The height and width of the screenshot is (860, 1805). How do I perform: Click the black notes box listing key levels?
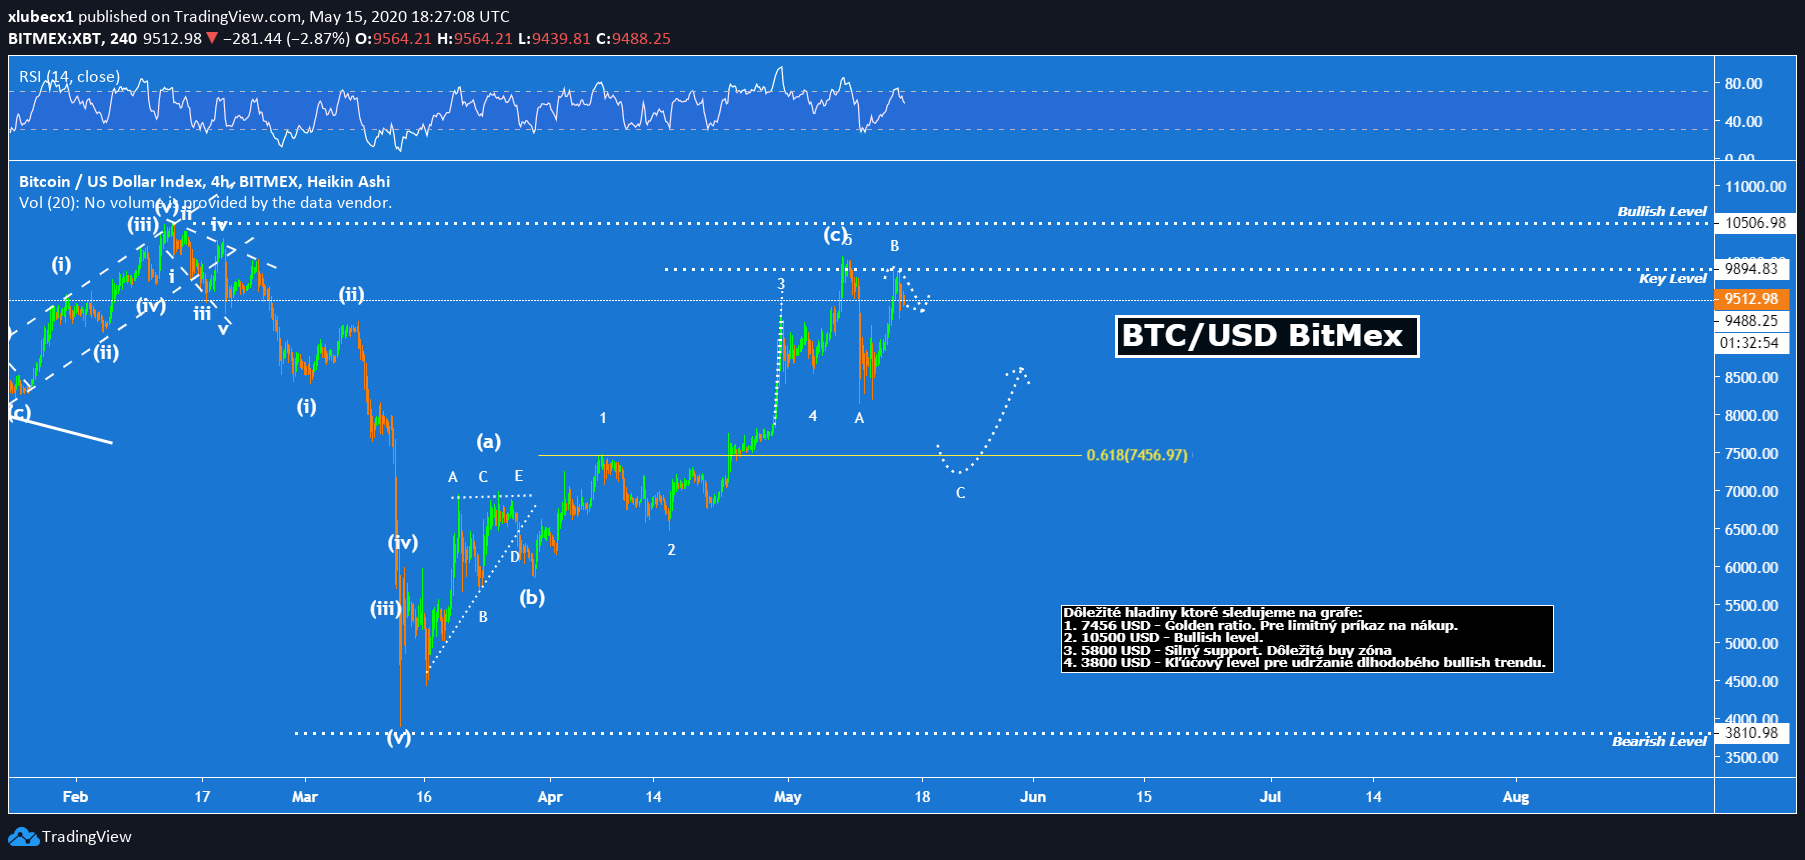click(1306, 639)
